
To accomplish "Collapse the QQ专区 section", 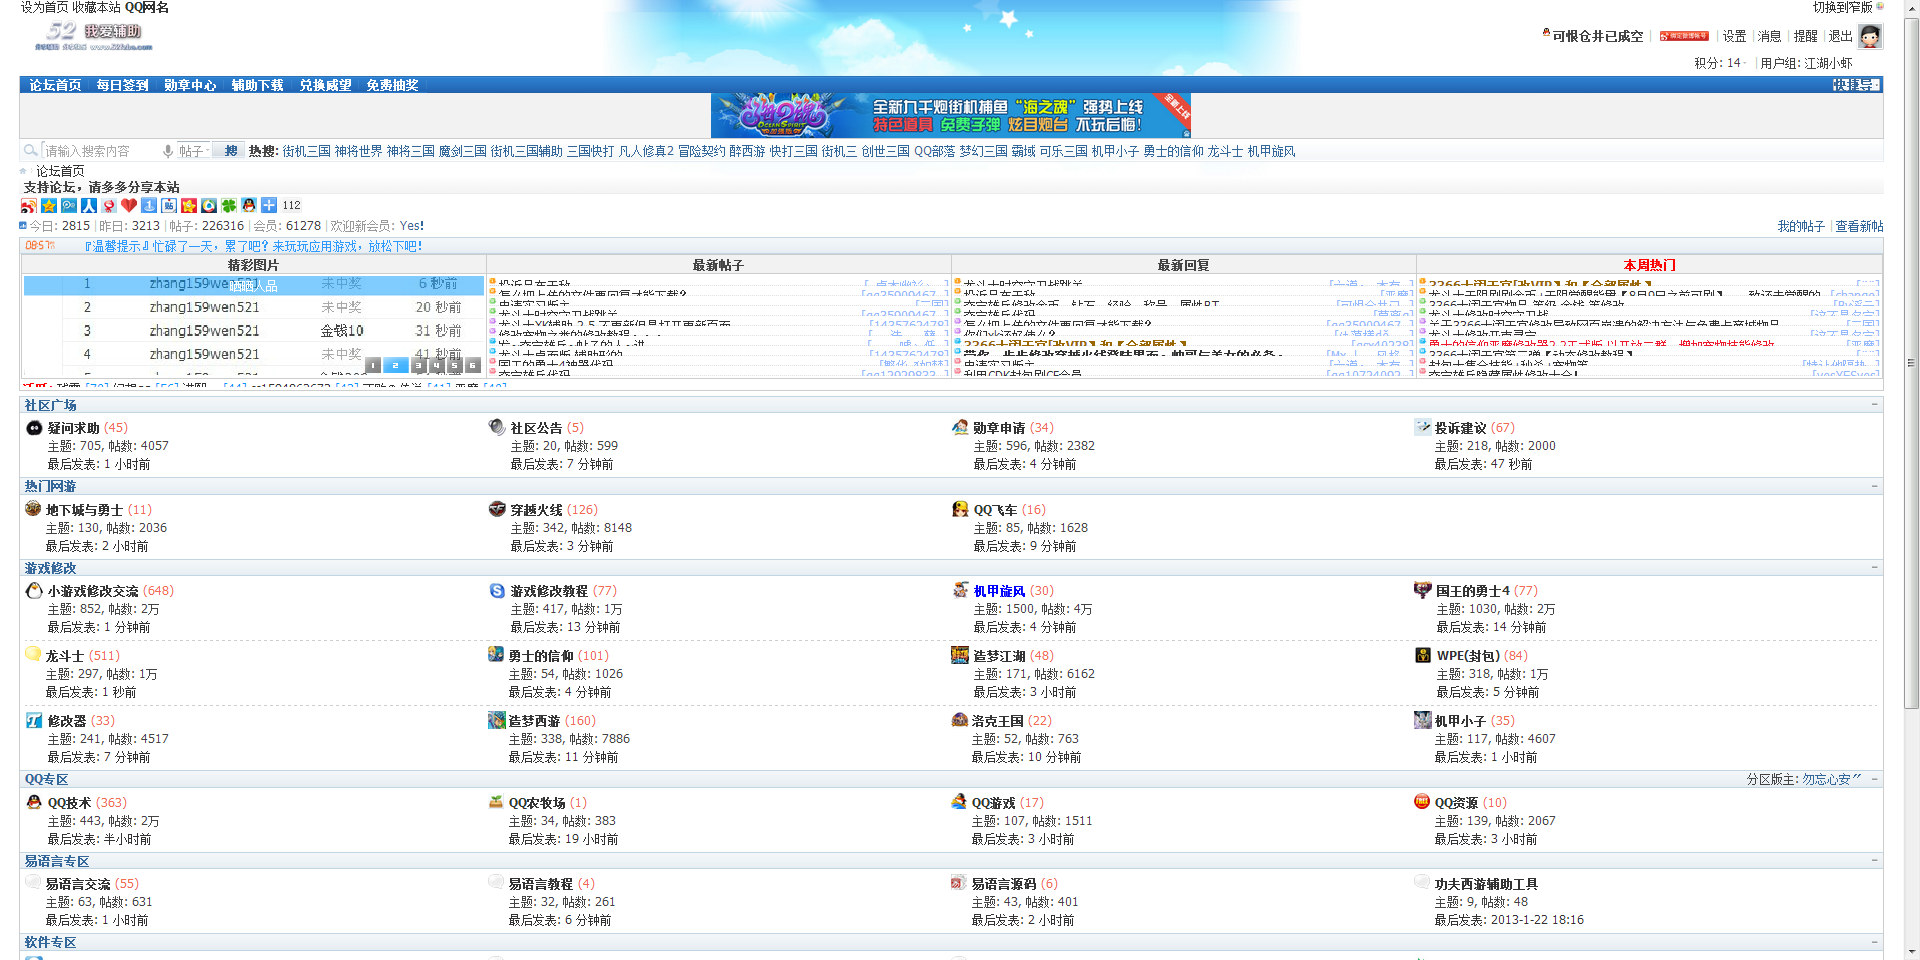I will [1874, 779].
